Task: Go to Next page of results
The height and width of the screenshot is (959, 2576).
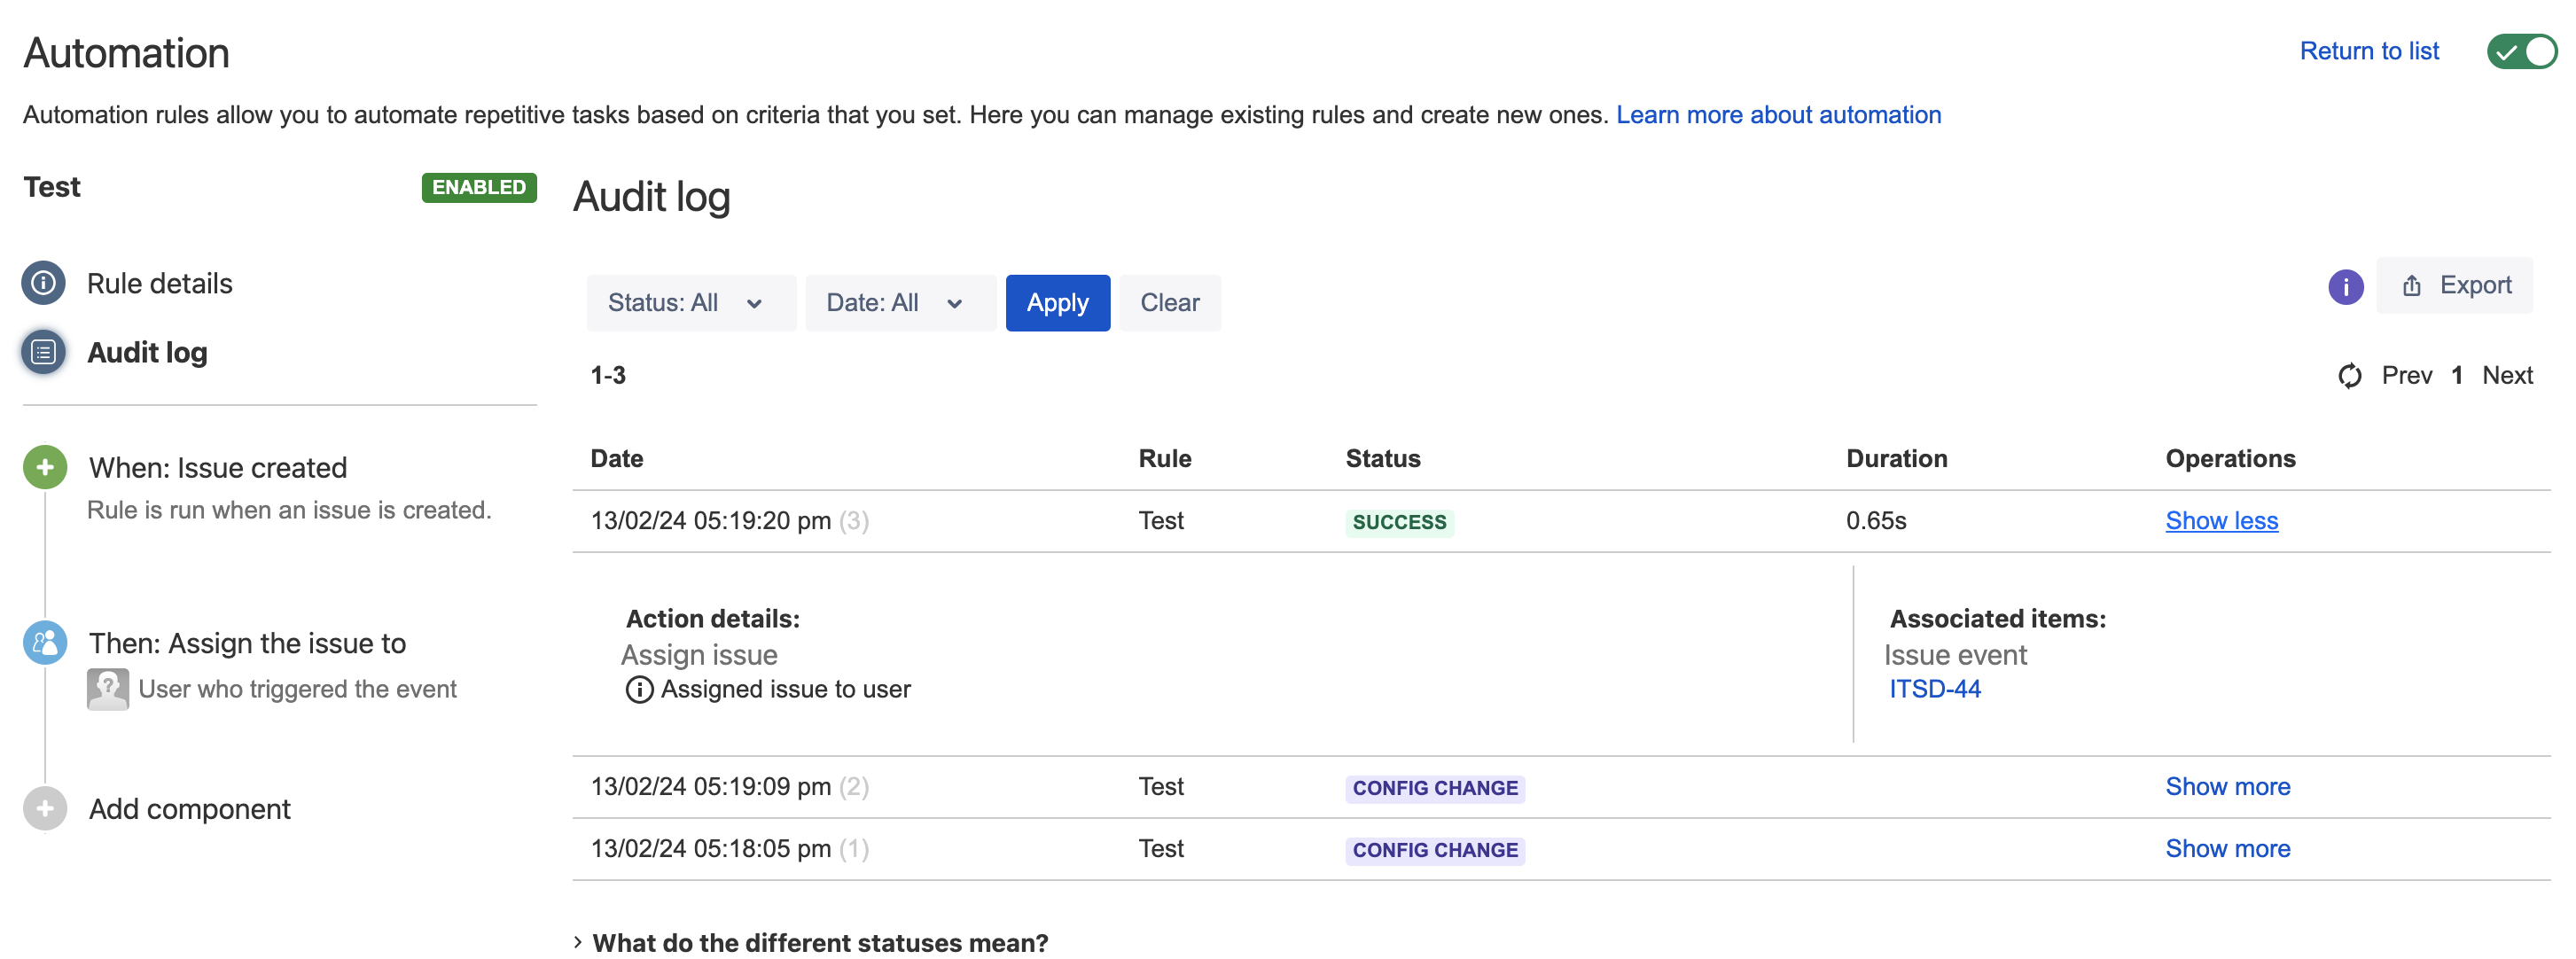Action: click(2507, 375)
